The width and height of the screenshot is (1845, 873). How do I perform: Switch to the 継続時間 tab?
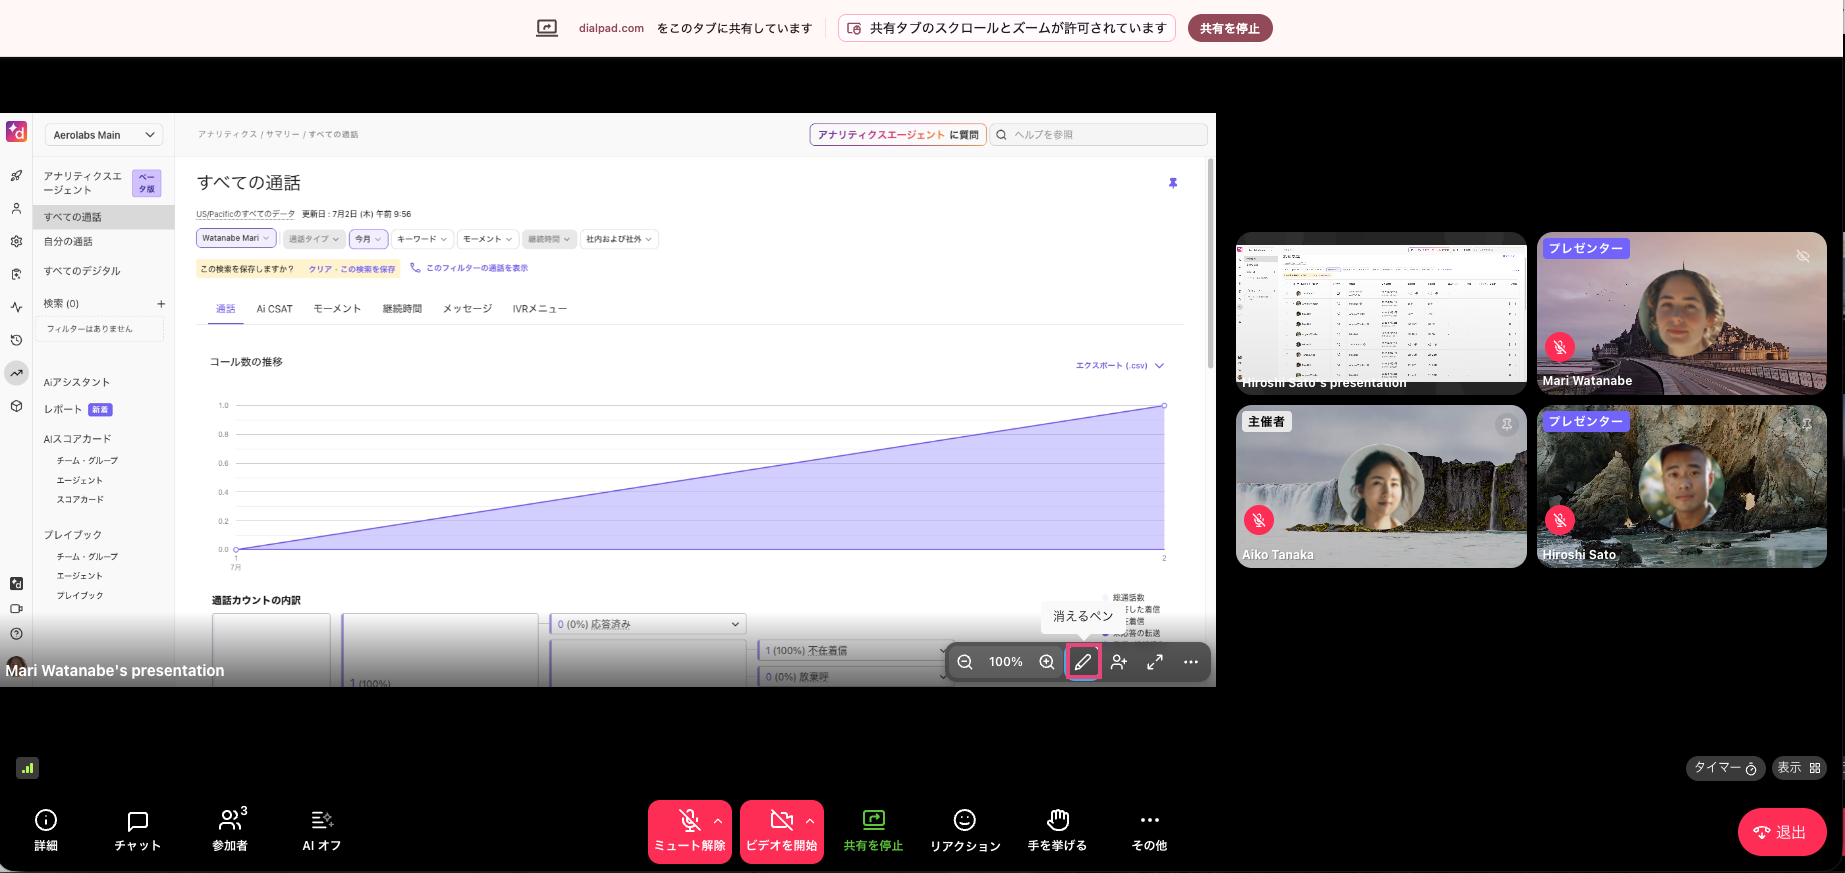point(402,309)
